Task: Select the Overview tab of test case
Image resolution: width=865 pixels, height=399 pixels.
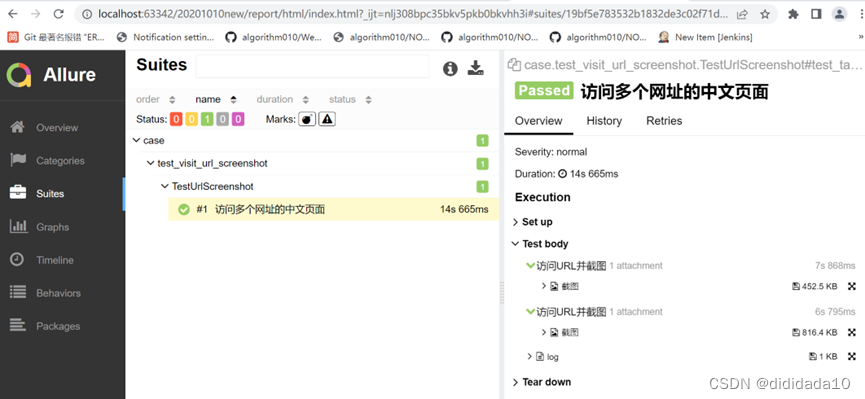Action: (x=538, y=121)
